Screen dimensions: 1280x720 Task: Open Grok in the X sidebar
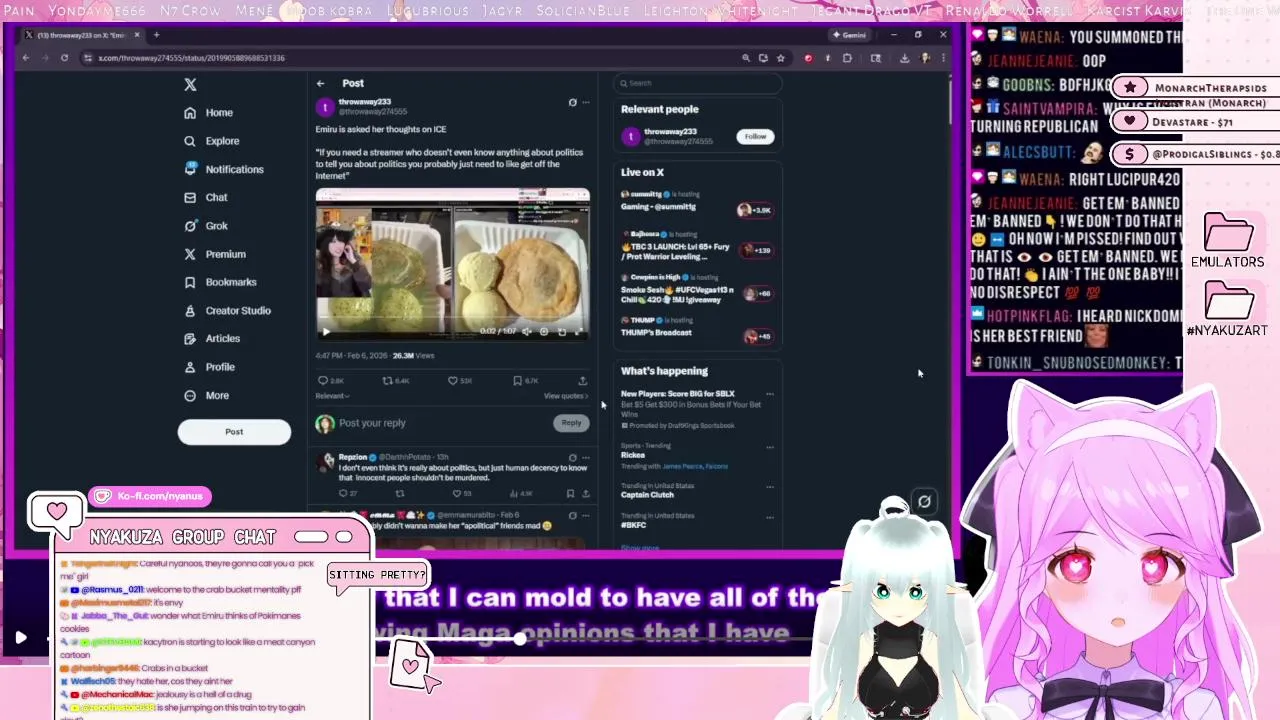click(x=205, y=226)
